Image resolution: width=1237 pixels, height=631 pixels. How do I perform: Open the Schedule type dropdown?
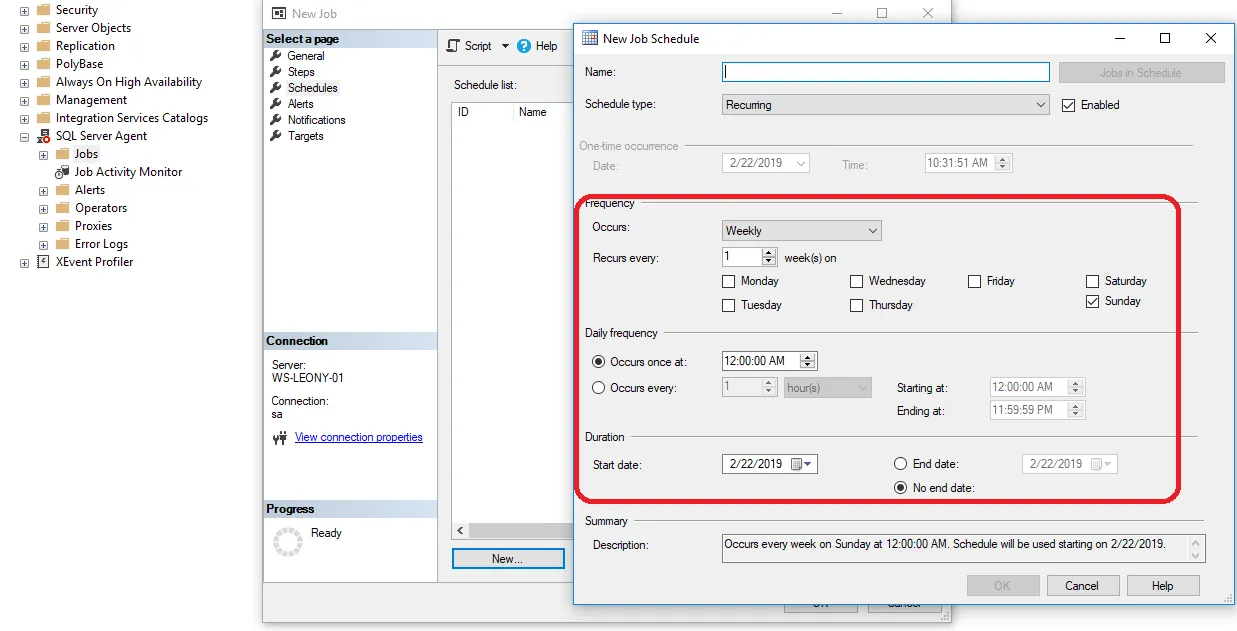tap(886, 105)
